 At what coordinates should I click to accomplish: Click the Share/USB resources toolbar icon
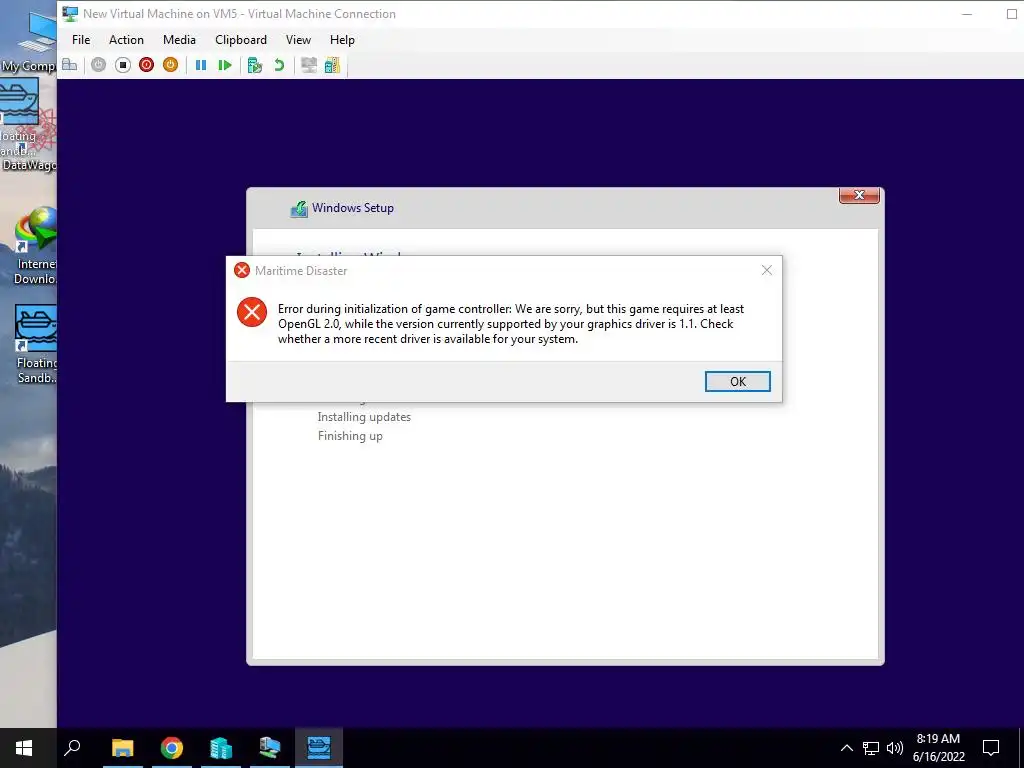pyautogui.click(x=332, y=65)
